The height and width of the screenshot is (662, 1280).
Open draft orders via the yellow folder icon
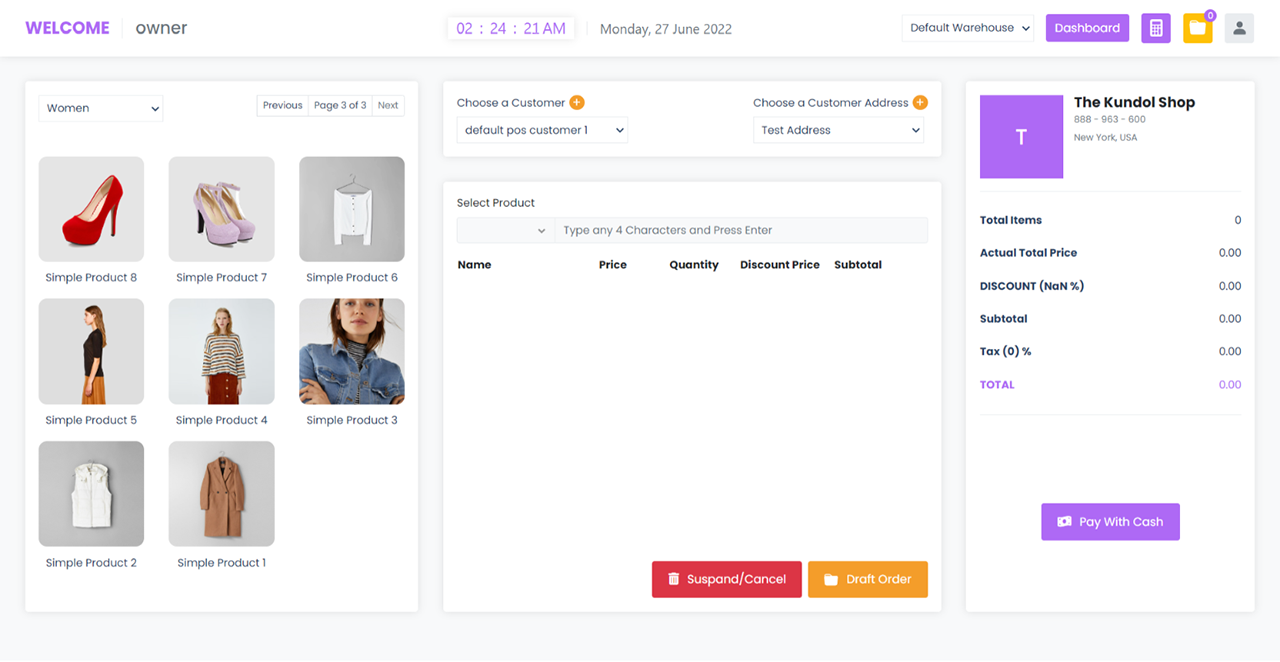(x=1197, y=27)
